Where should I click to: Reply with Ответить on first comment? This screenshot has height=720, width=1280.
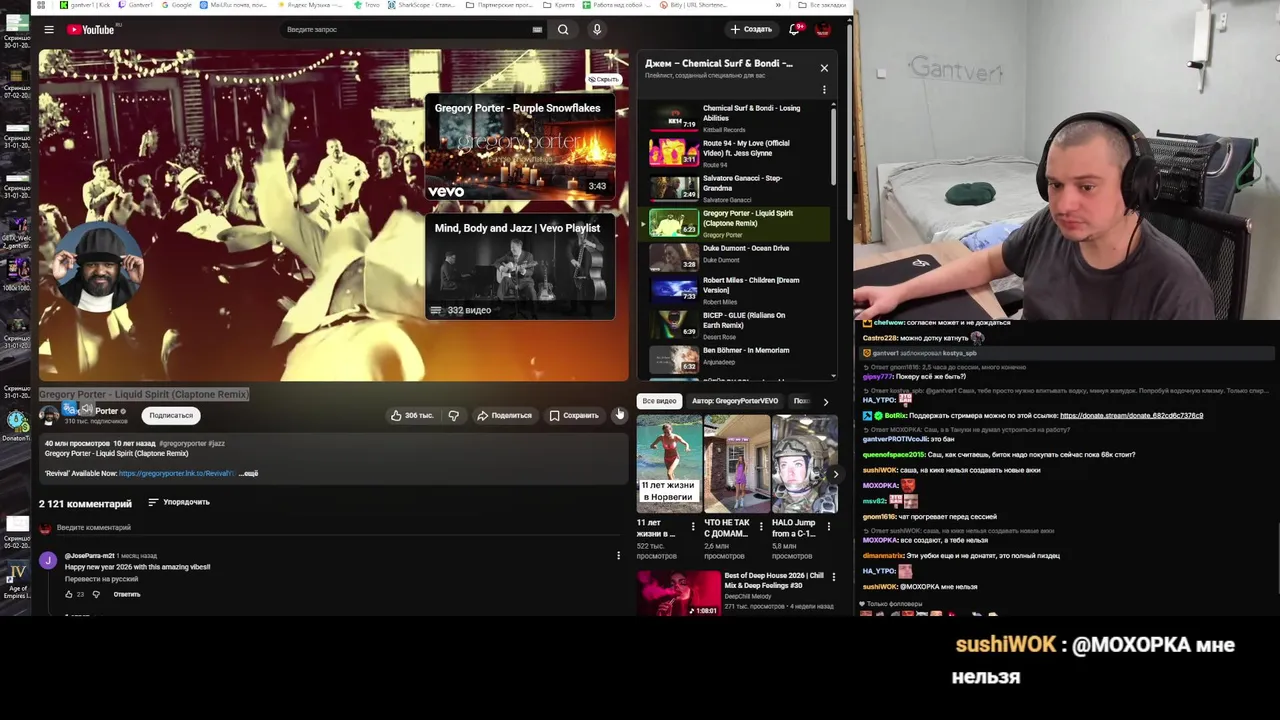(127, 594)
